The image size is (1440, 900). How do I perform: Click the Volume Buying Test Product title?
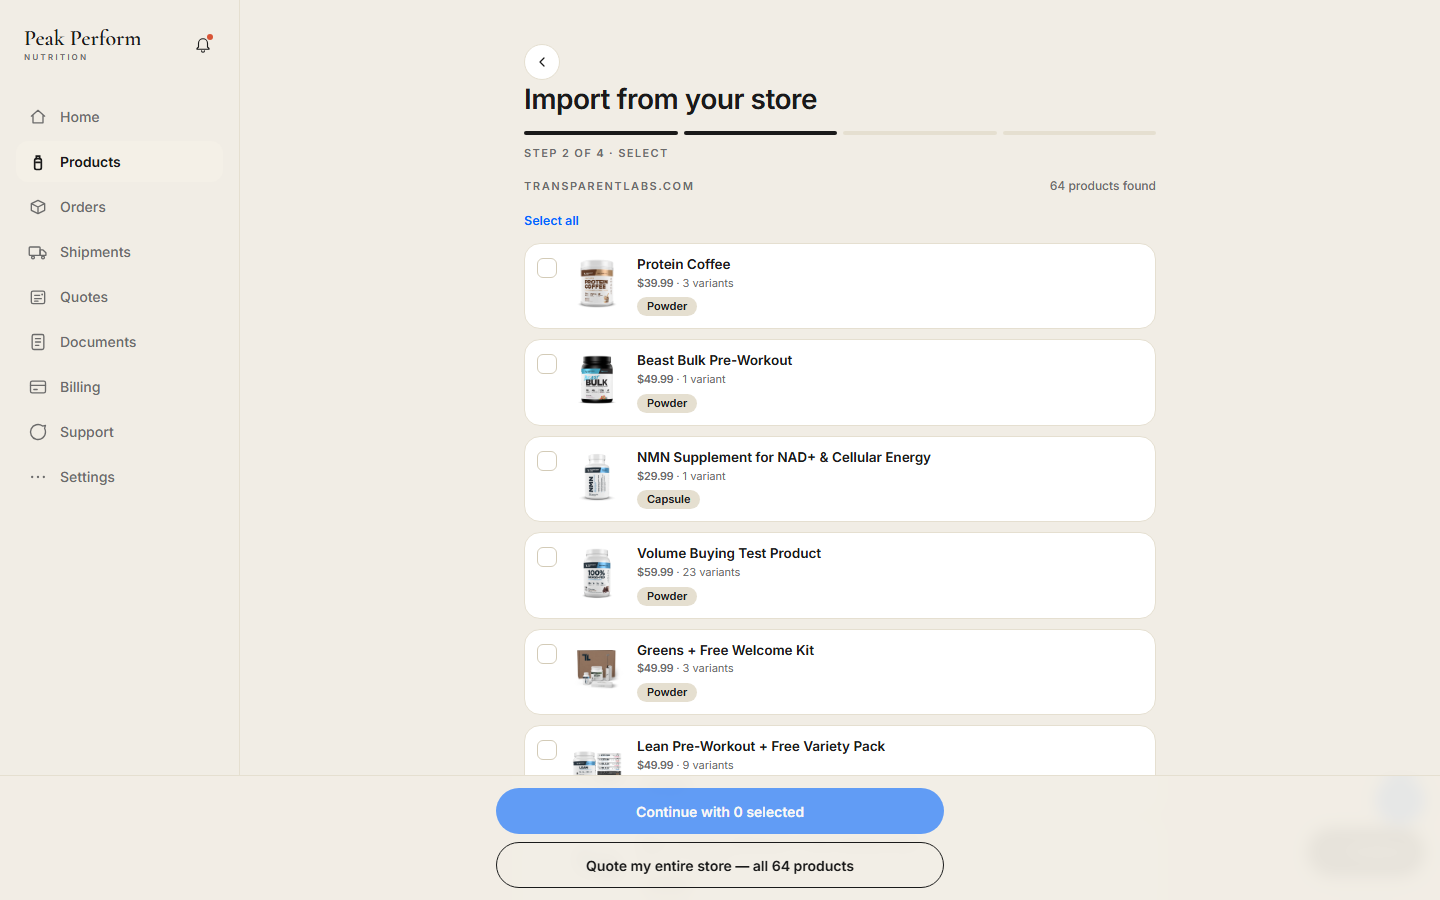click(x=729, y=553)
